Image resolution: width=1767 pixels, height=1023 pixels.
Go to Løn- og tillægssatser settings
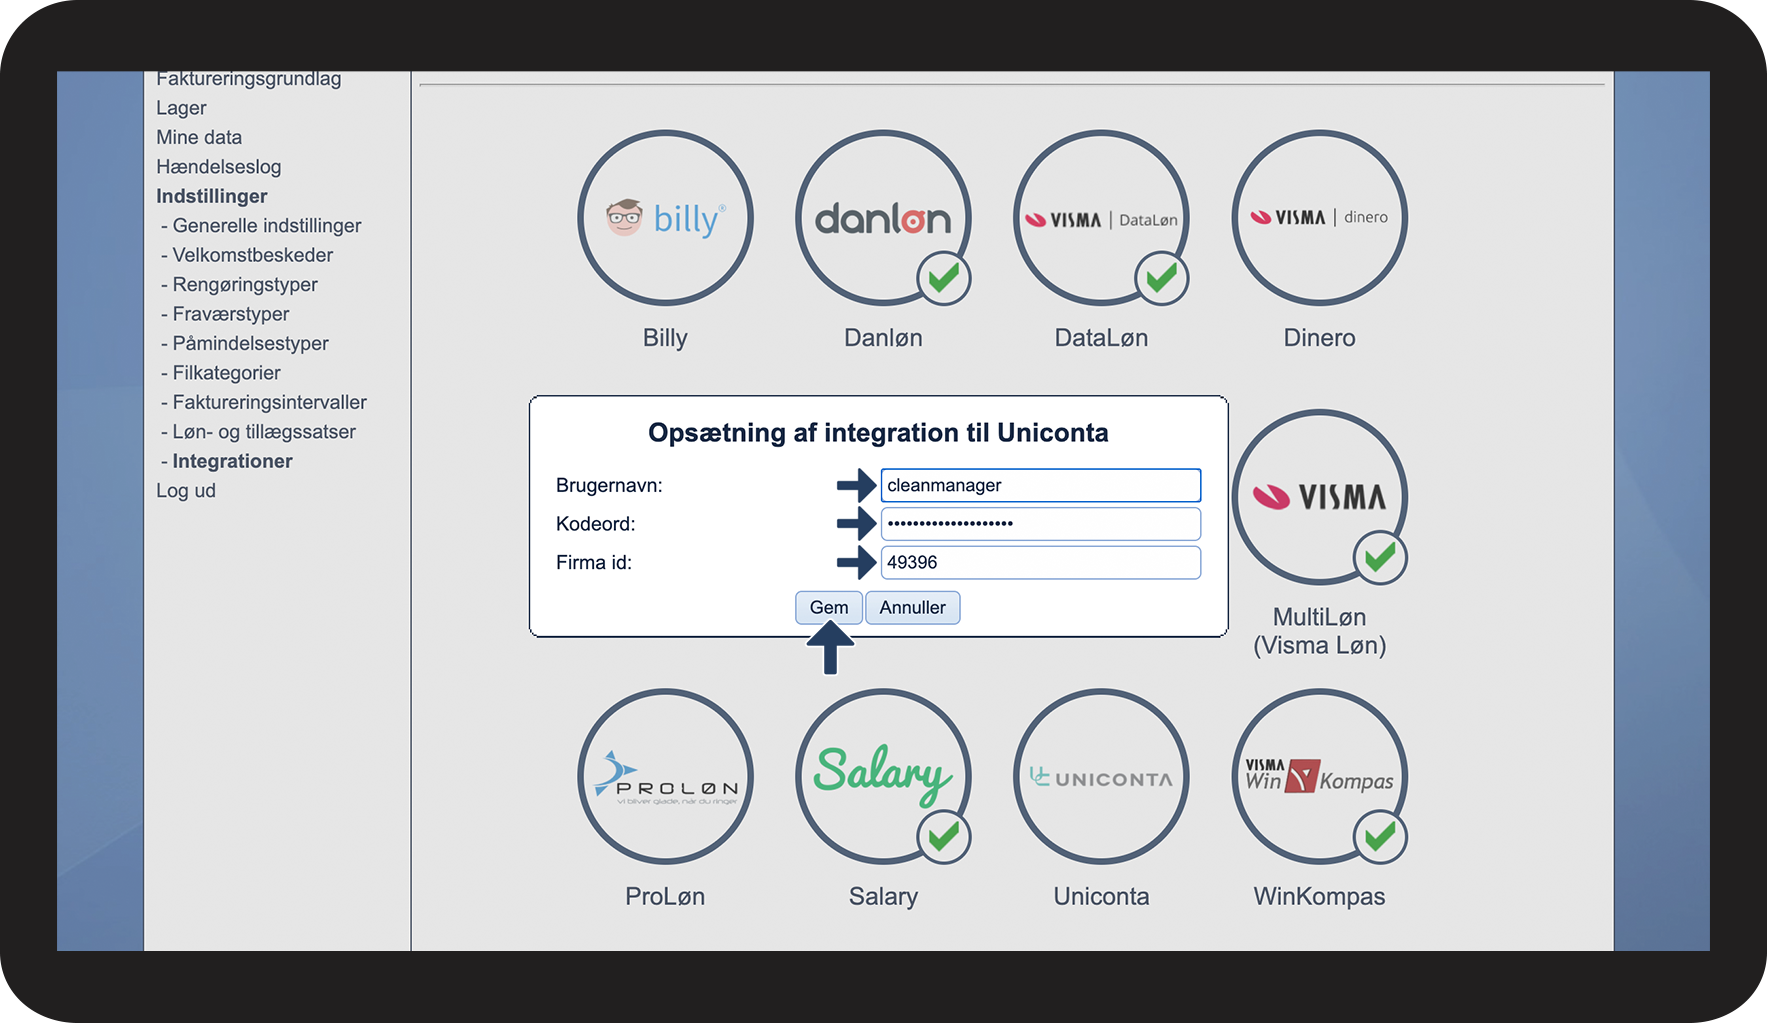[264, 432]
